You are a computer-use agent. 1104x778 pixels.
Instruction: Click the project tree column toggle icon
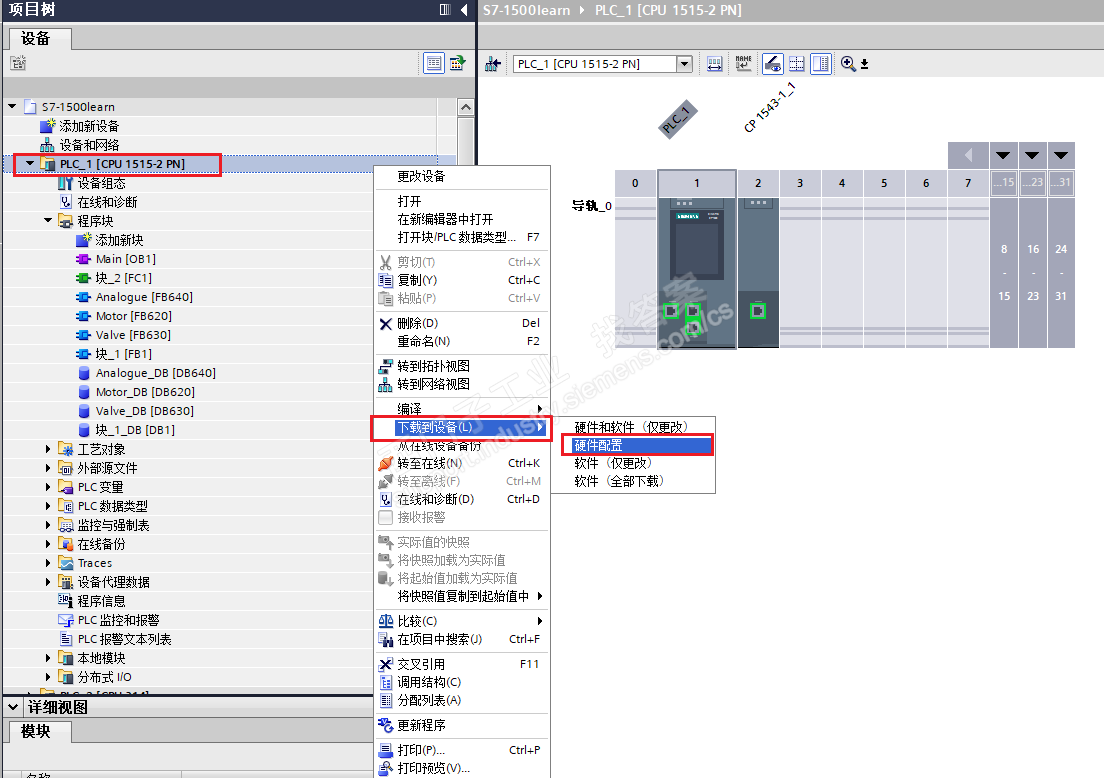coord(445,9)
